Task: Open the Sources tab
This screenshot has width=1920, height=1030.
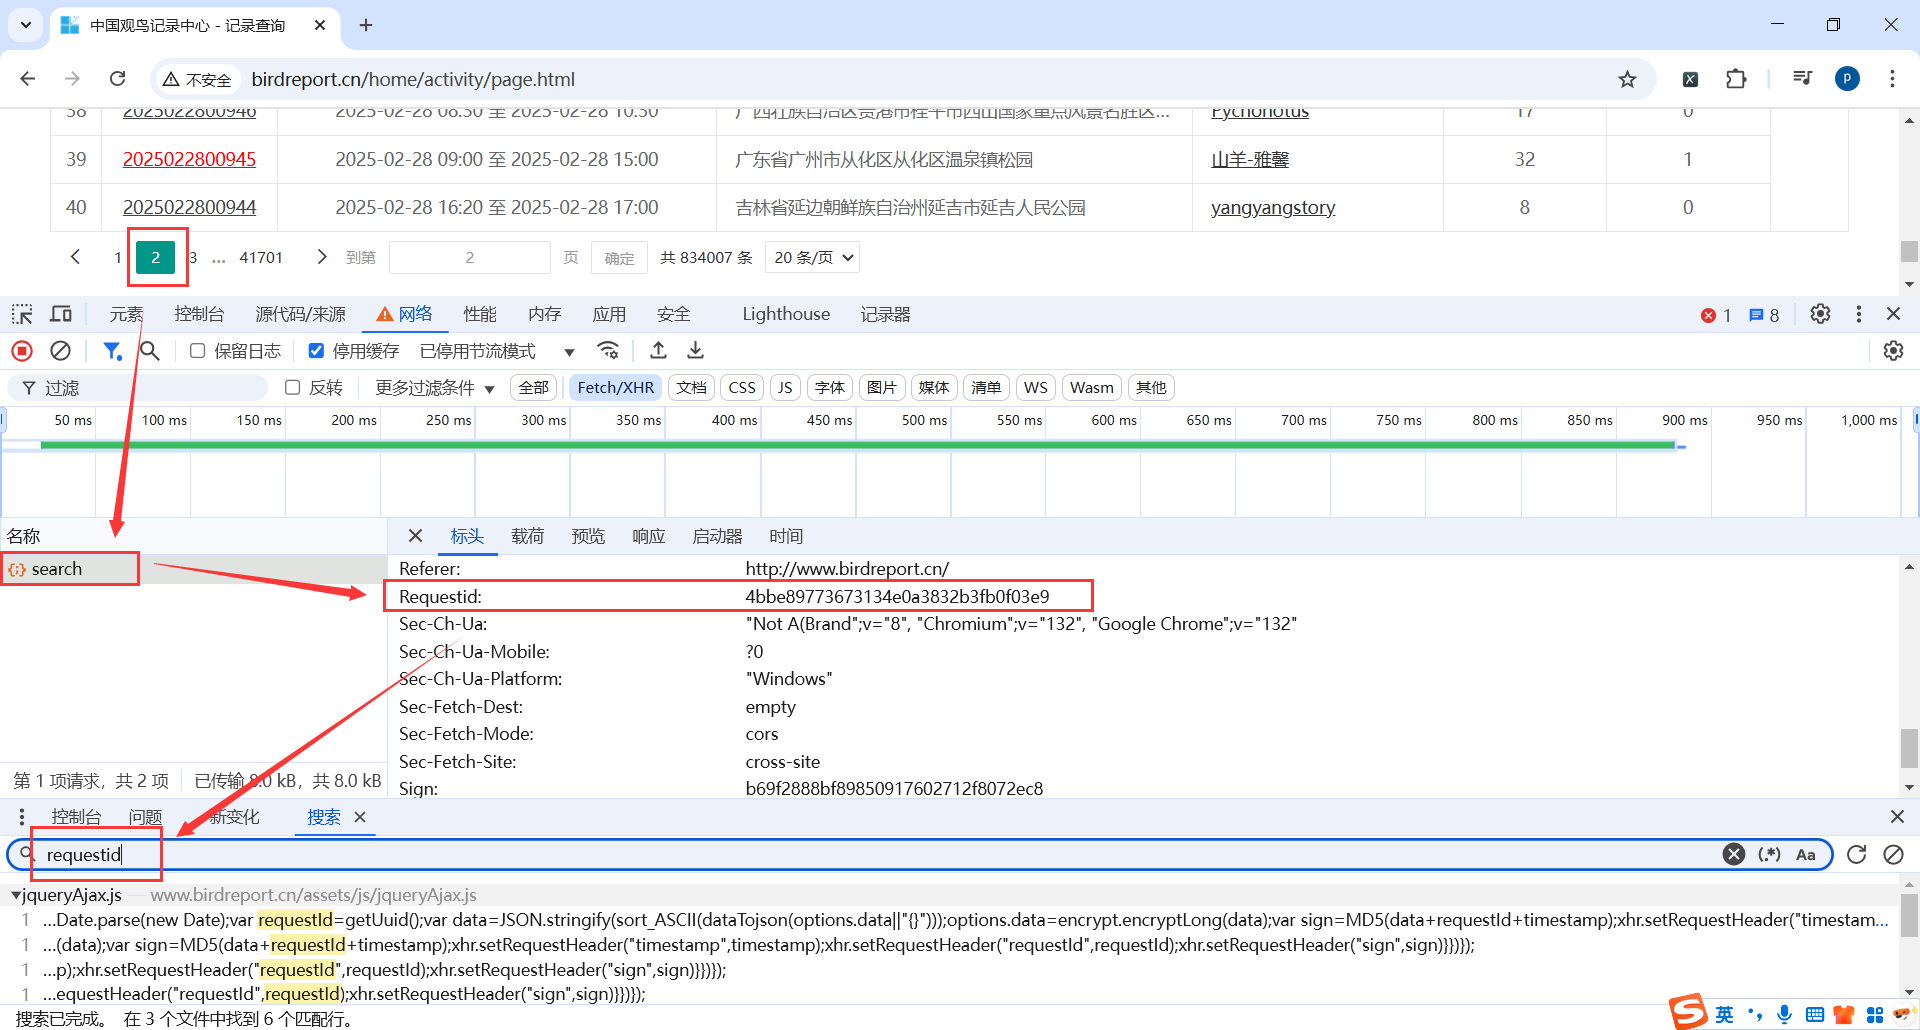Action: 300,314
